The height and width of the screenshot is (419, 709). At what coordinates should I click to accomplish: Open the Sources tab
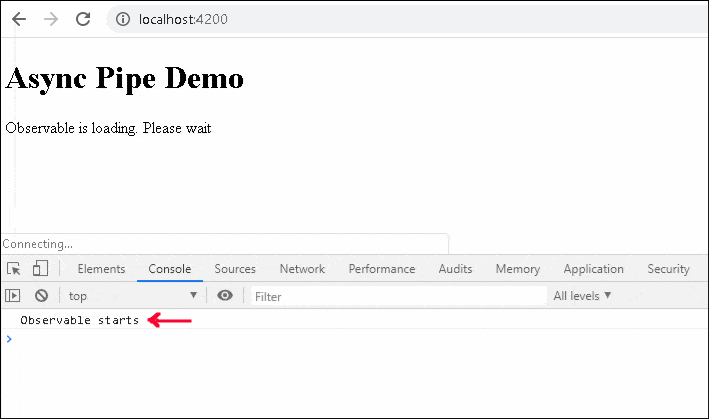tap(235, 269)
